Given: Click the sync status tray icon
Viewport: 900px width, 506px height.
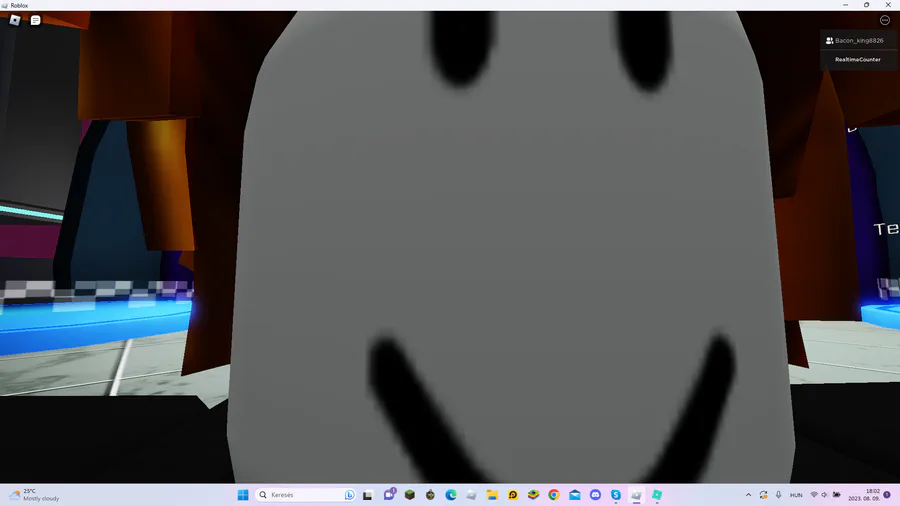Looking at the screenshot, I should [x=763, y=495].
